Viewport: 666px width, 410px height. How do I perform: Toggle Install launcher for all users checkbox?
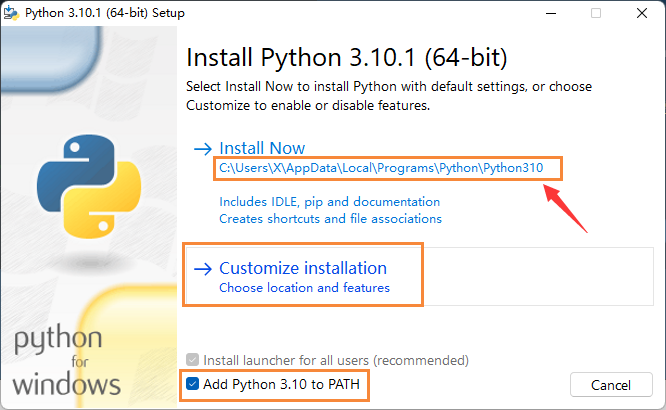[192, 360]
